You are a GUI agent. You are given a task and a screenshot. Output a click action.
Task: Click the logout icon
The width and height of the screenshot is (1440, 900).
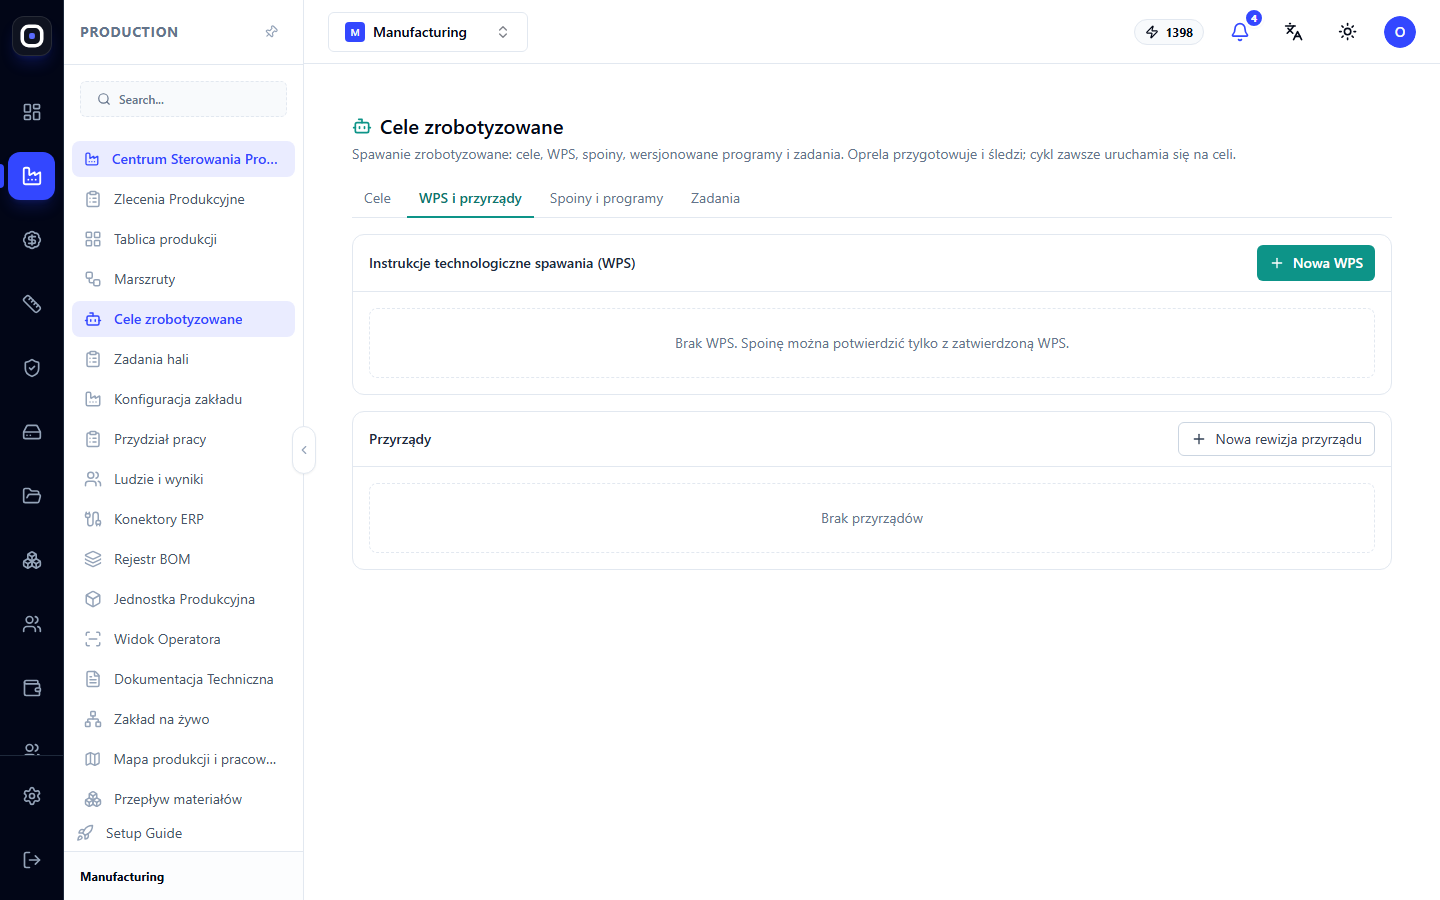pos(32,860)
